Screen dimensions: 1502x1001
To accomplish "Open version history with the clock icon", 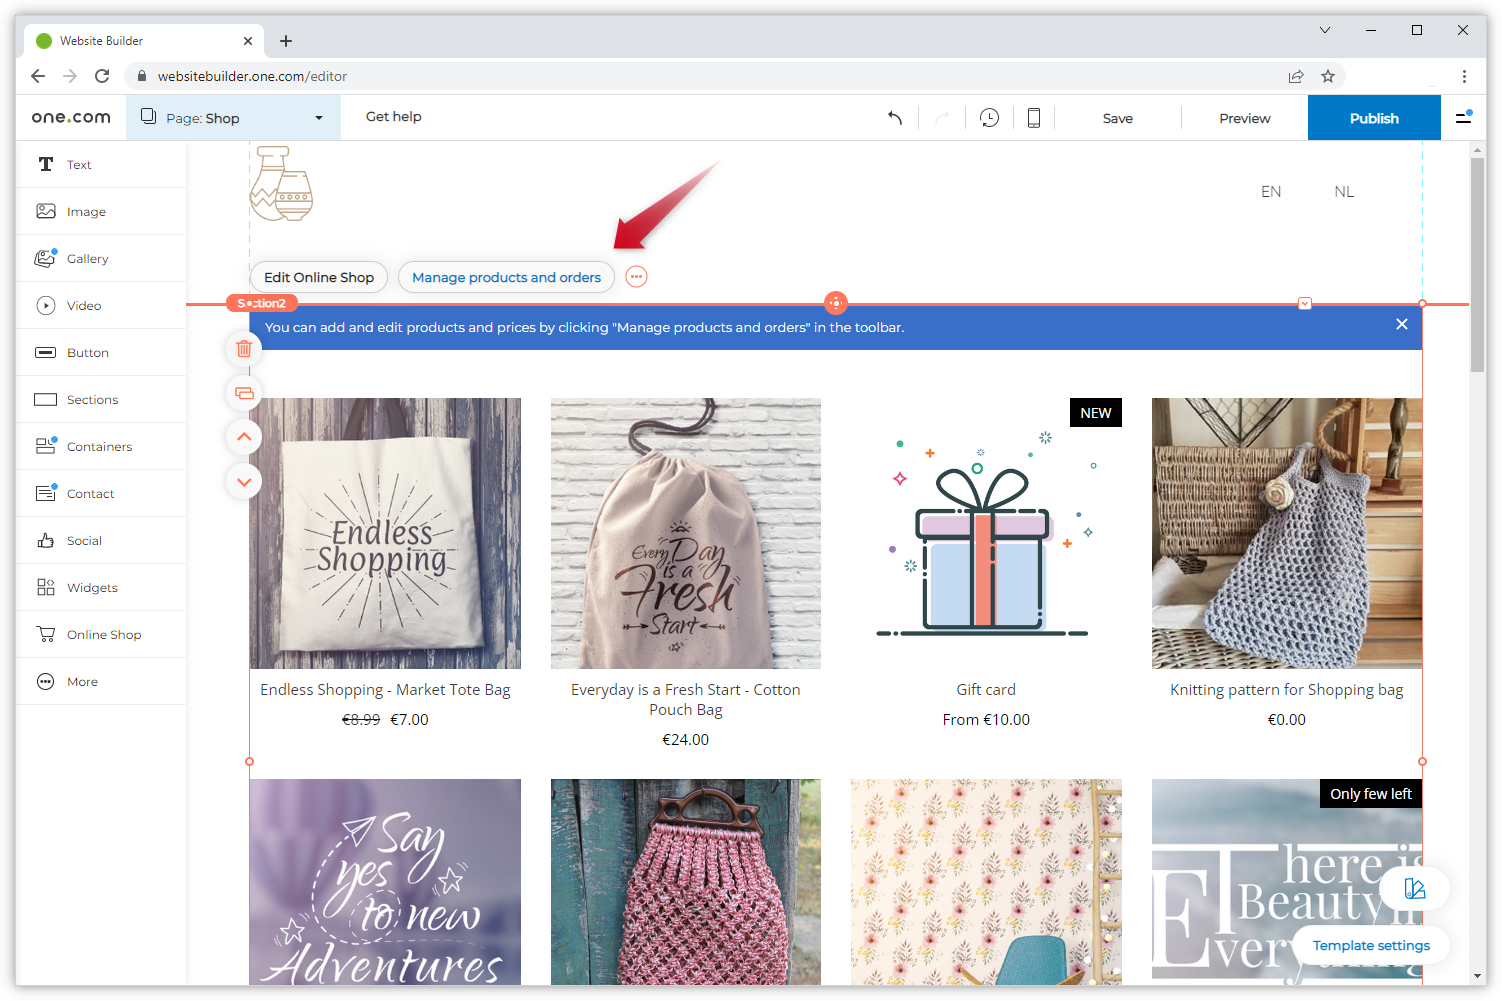I will point(989,117).
